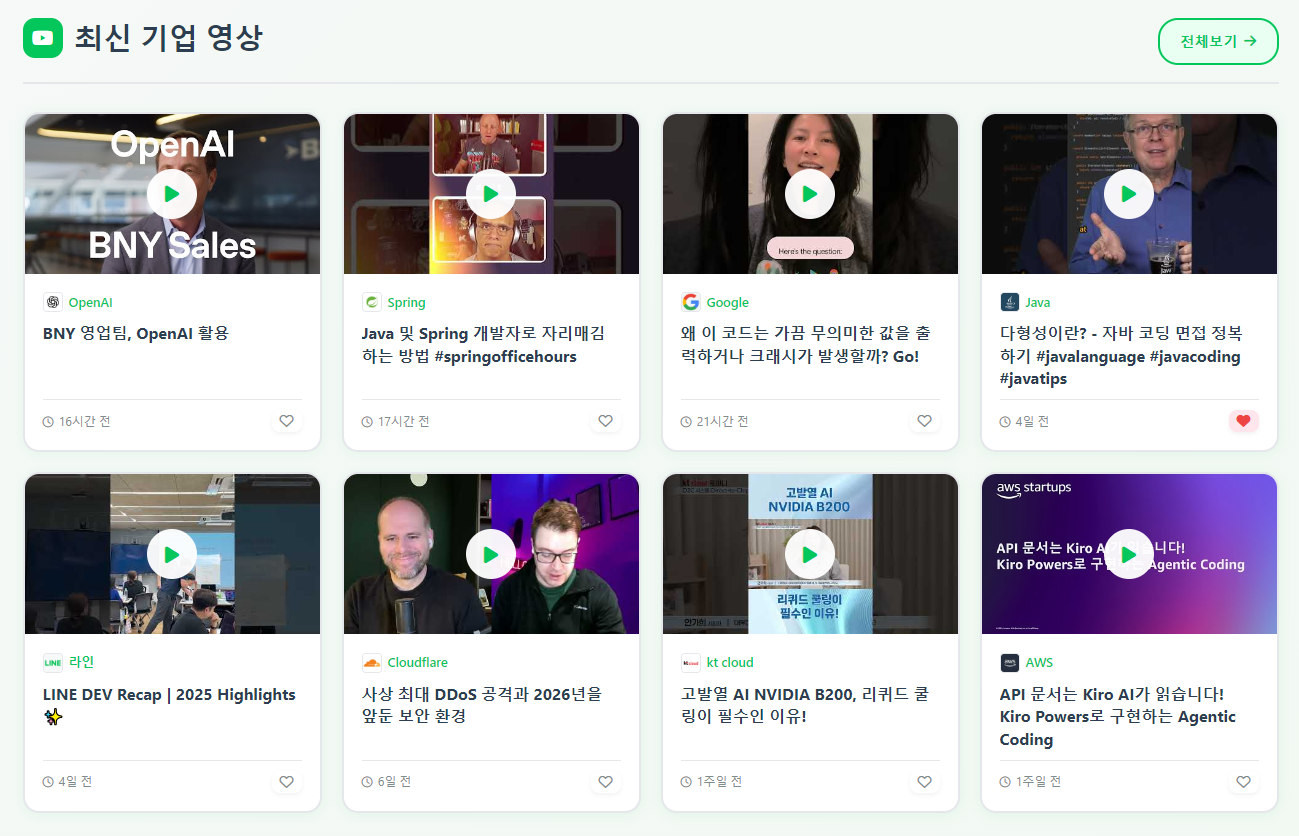Open the 라인 channel name link
Image resolution: width=1299 pixels, height=836 pixels.
point(81,662)
